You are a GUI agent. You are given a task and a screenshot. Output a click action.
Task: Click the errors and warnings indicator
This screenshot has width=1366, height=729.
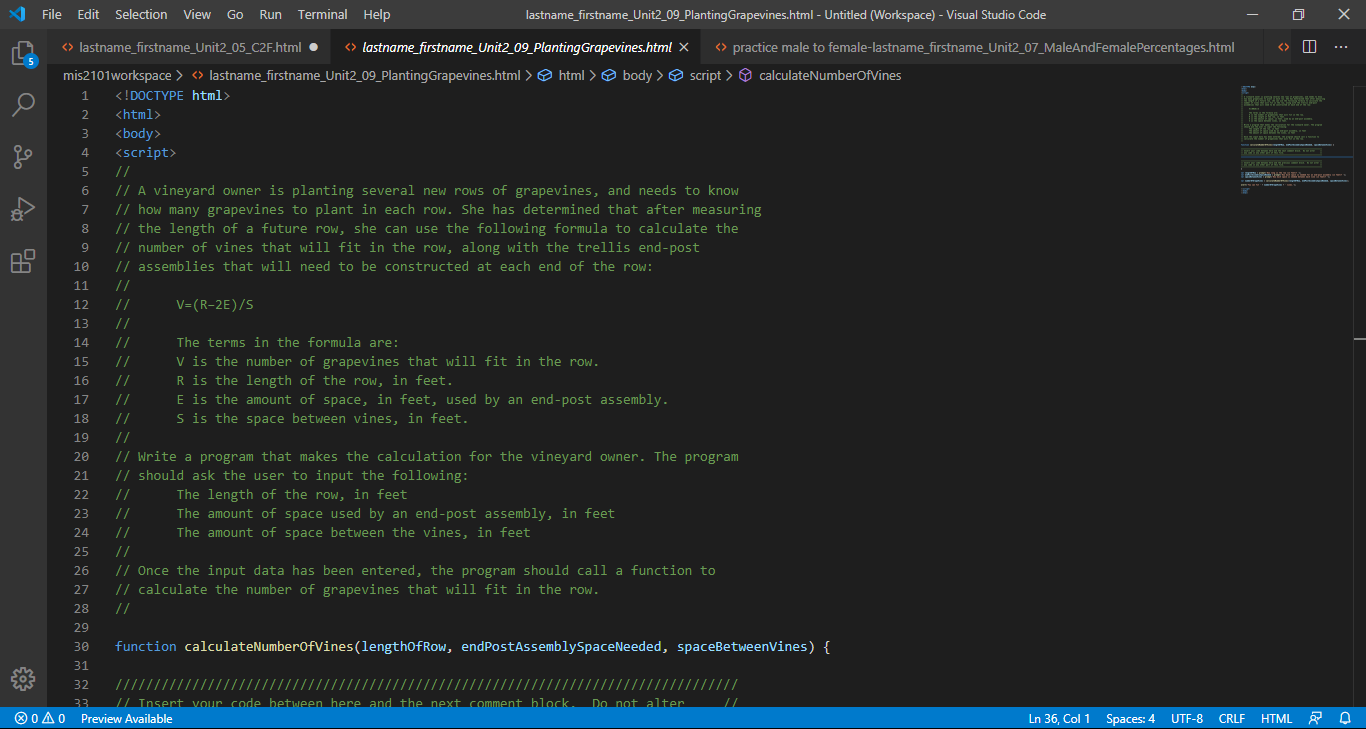point(40,718)
